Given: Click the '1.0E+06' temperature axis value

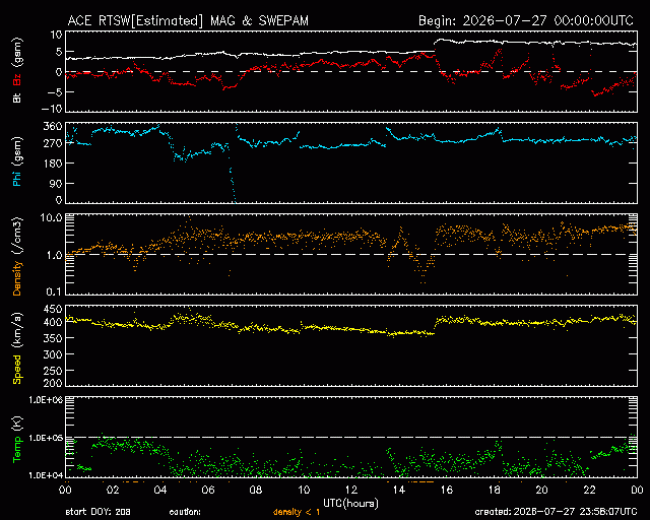Looking at the screenshot, I should [x=46, y=400].
